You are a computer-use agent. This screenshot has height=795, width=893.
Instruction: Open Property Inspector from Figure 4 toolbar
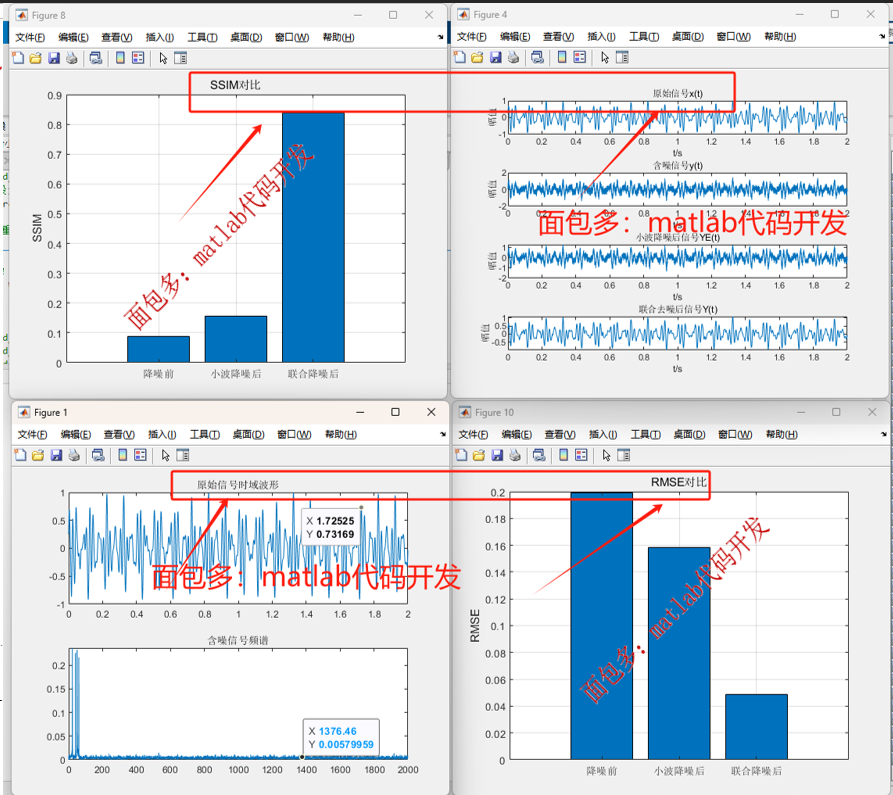(622, 58)
